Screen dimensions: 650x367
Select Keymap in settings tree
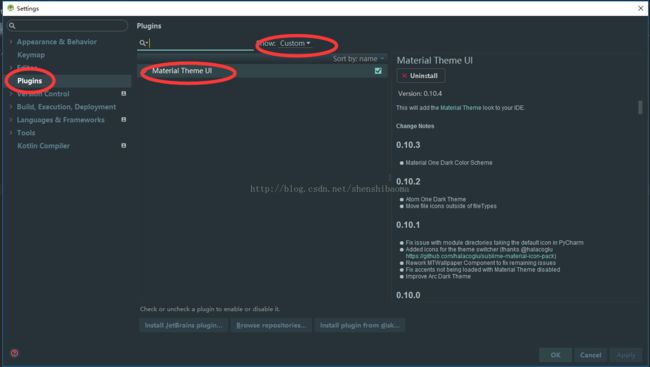(31, 55)
